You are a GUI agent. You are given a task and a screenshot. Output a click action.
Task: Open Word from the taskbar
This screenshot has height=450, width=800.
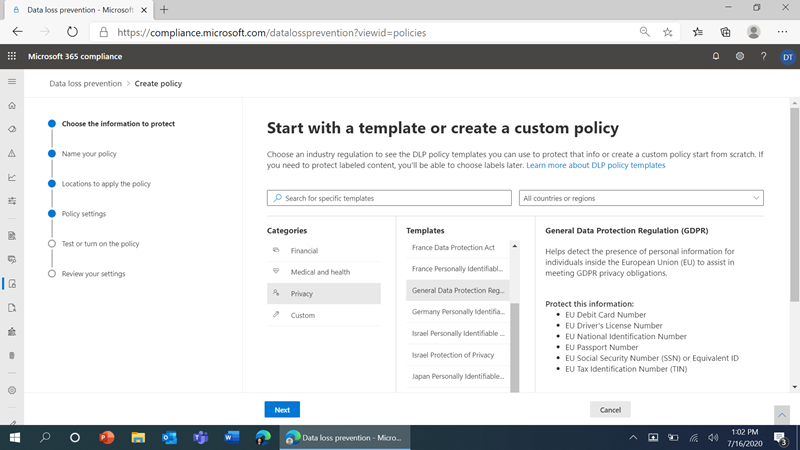pyautogui.click(x=232, y=437)
